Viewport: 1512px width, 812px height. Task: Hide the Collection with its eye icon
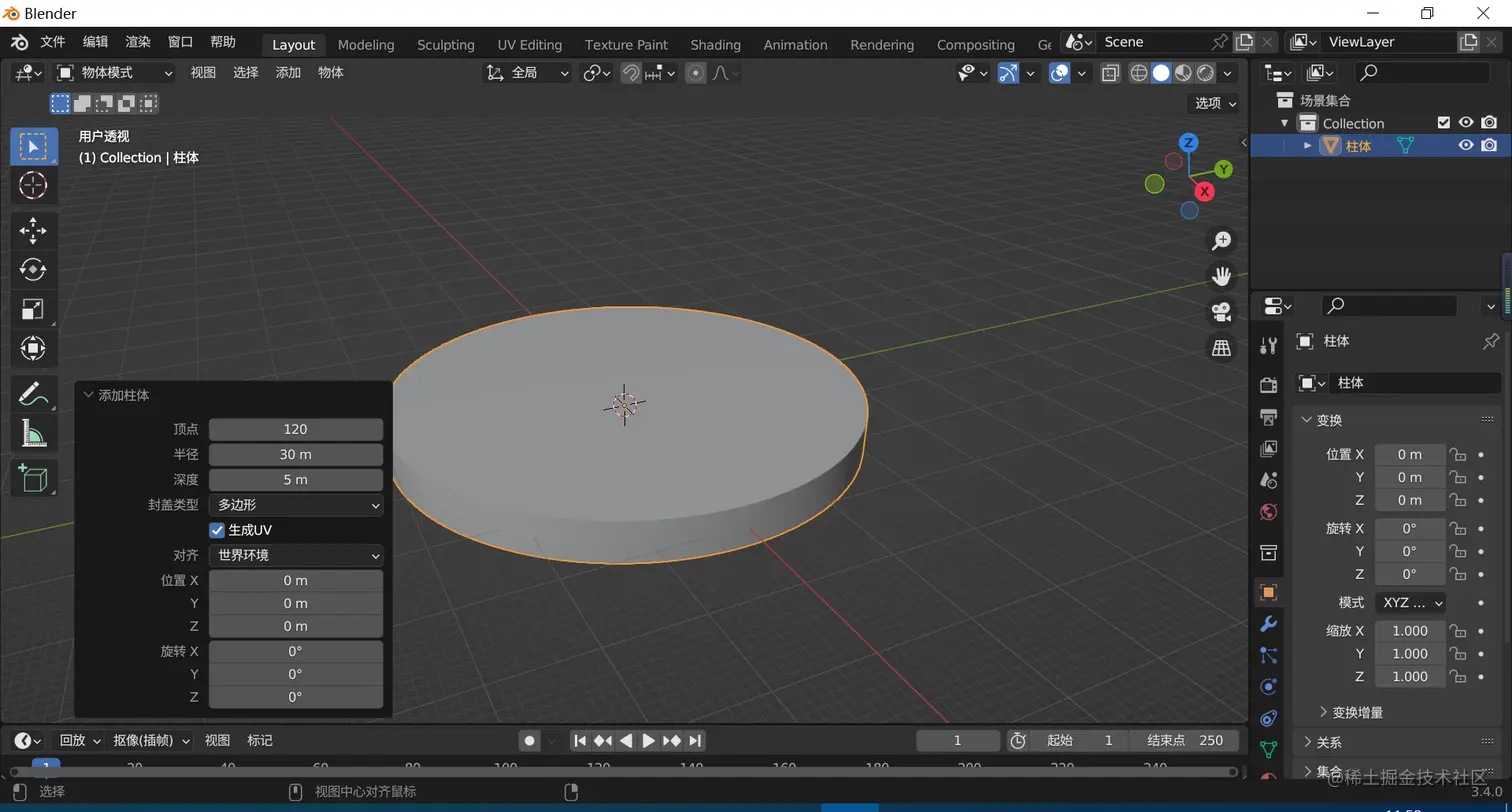(x=1466, y=123)
